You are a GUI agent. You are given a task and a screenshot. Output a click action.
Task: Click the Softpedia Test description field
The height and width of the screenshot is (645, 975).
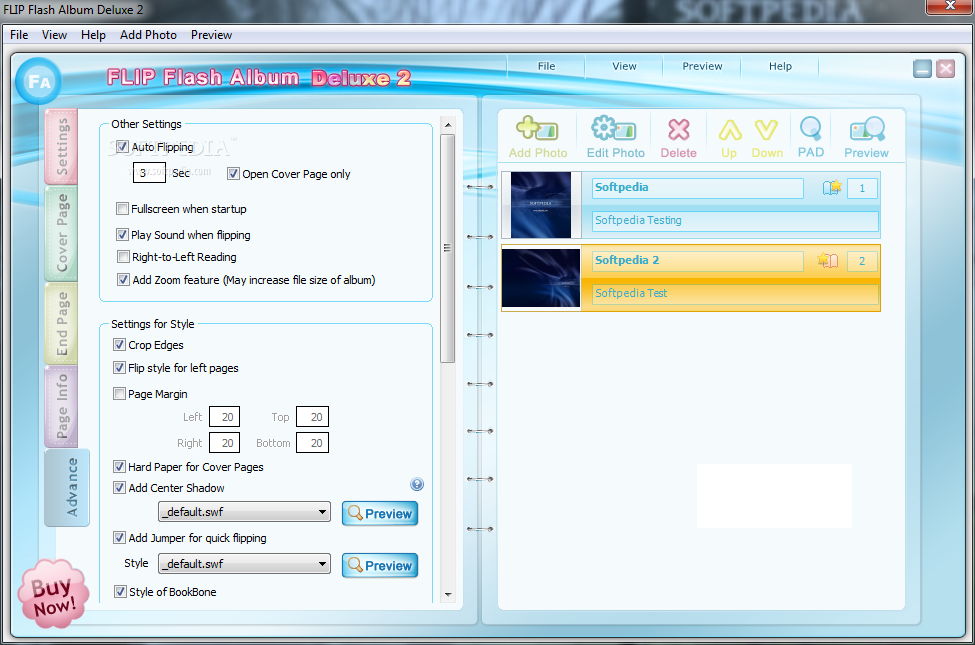tap(735, 294)
